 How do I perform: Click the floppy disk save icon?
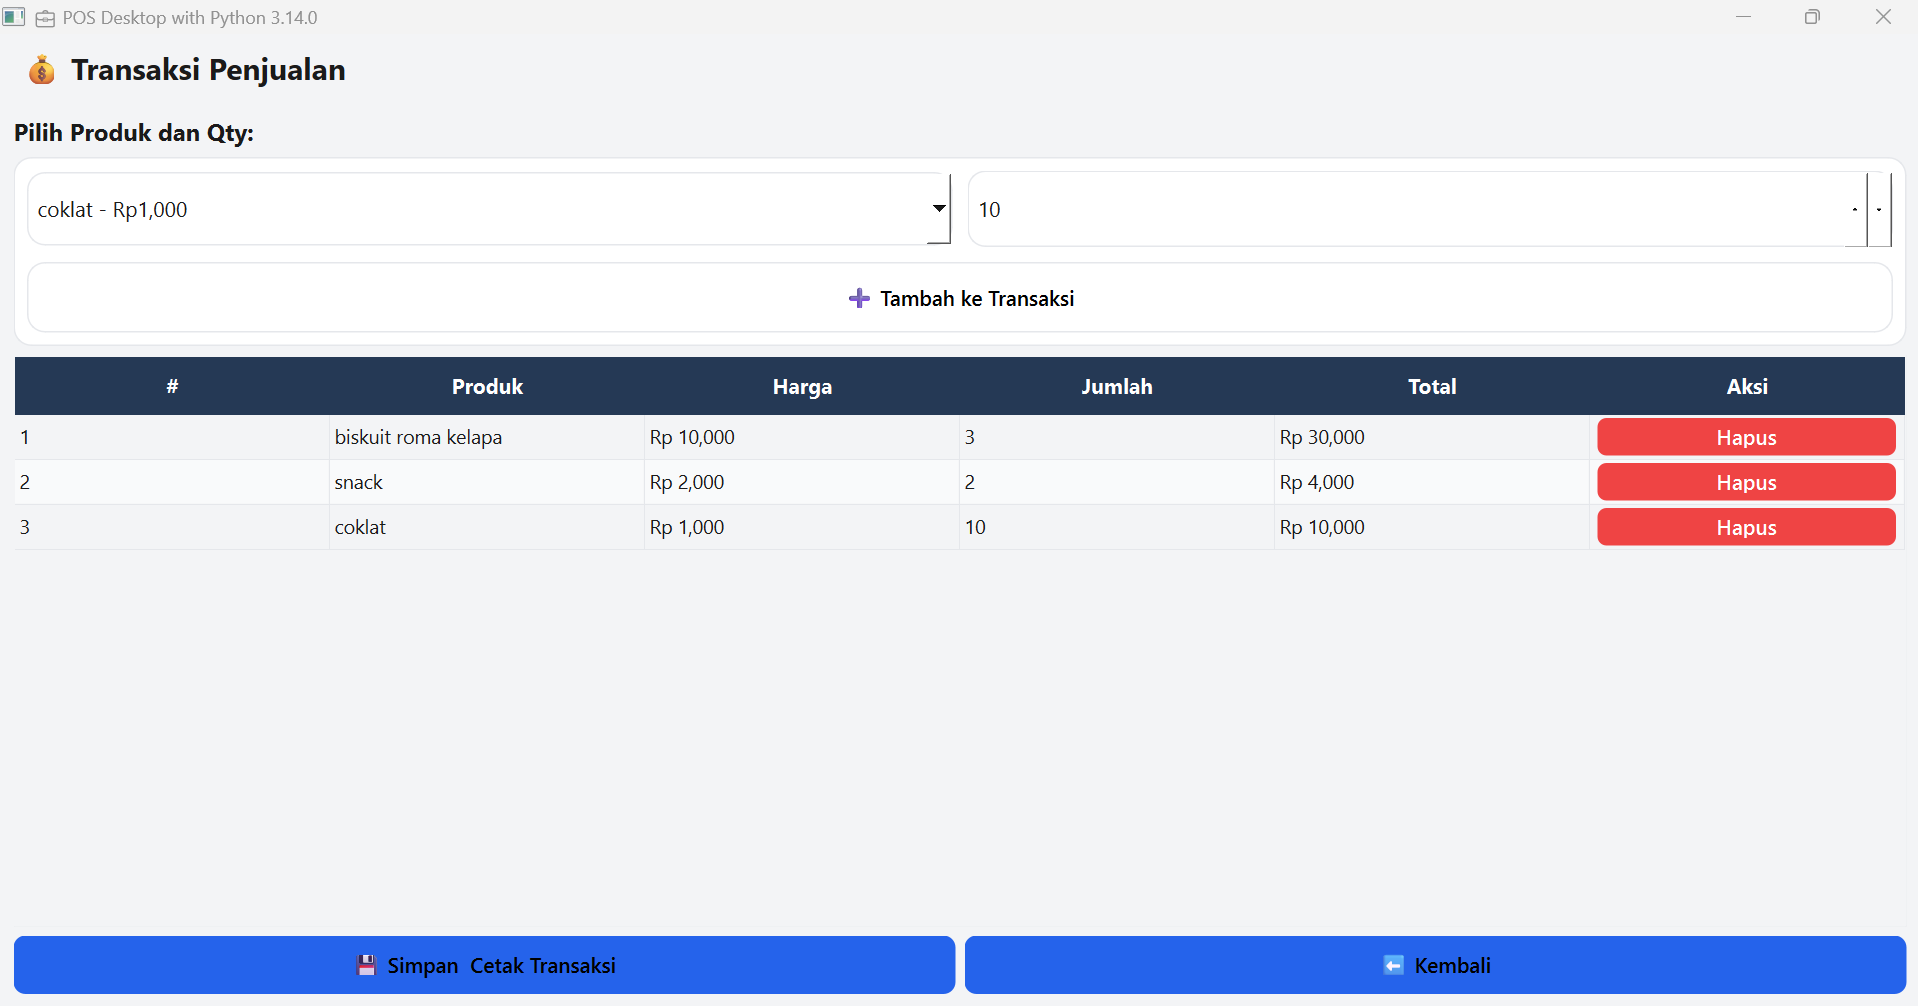coord(367,965)
